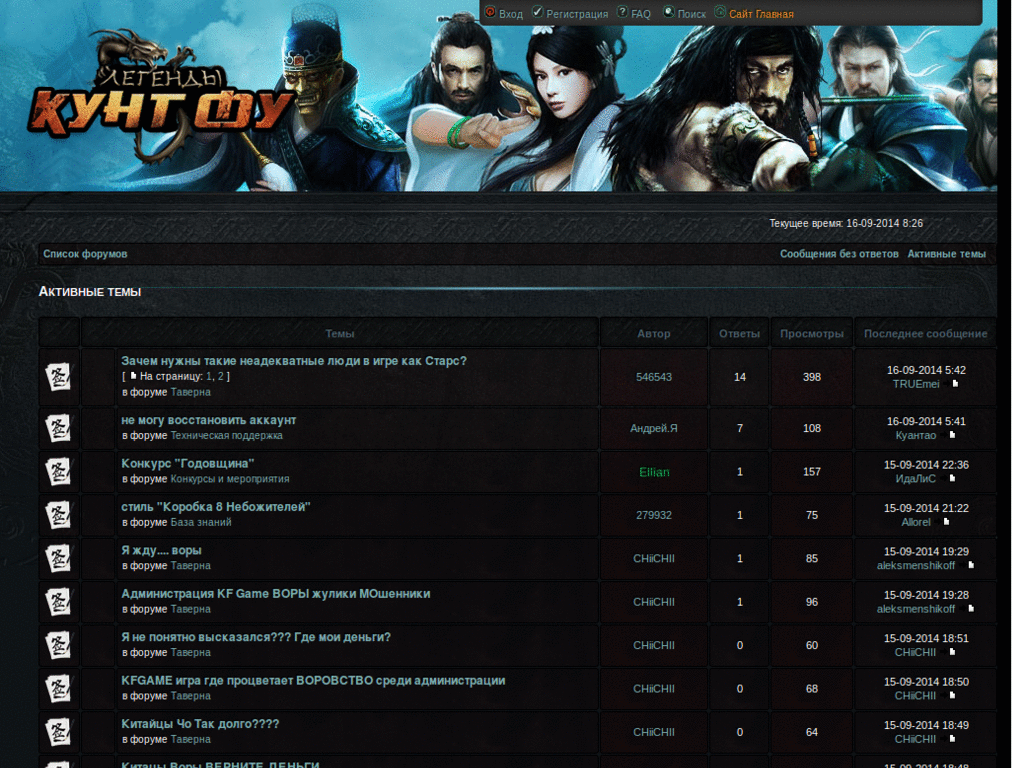View last poster TRUEmei profile
Image resolution: width=1024 pixels, height=768 pixels.
coord(916,384)
